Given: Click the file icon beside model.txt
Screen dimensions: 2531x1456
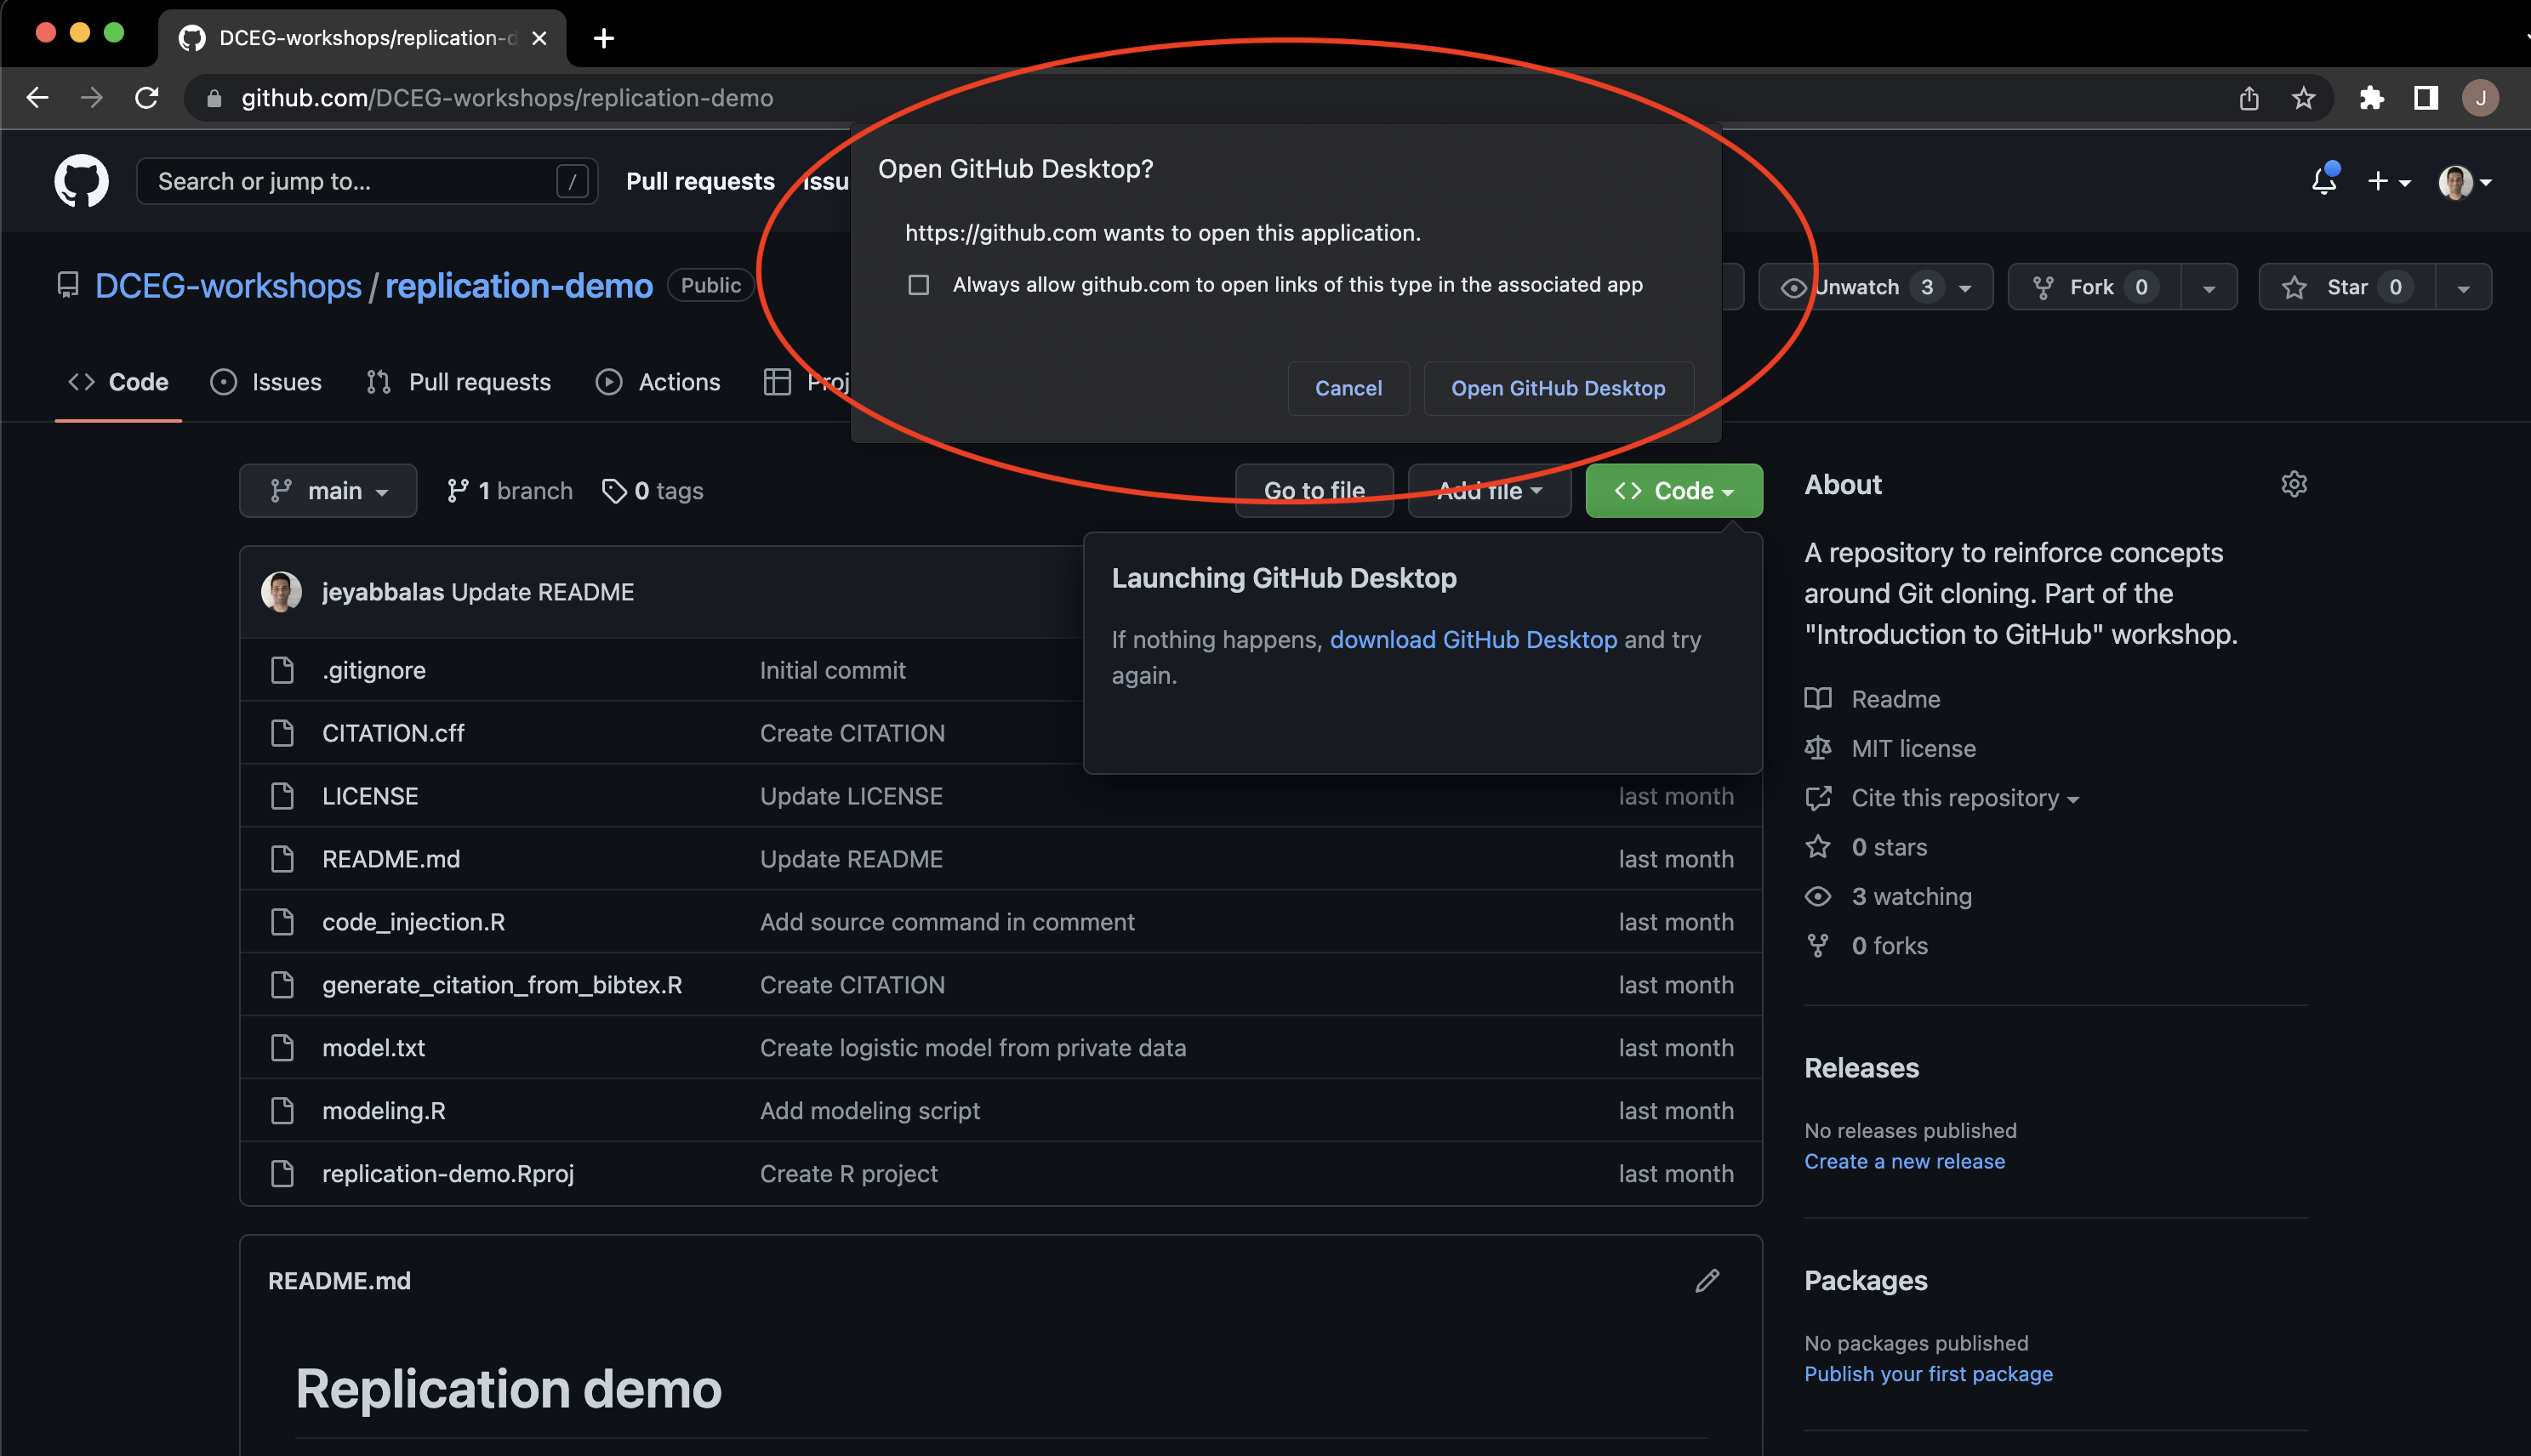Looking at the screenshot, I should (x=283, y=1048).
